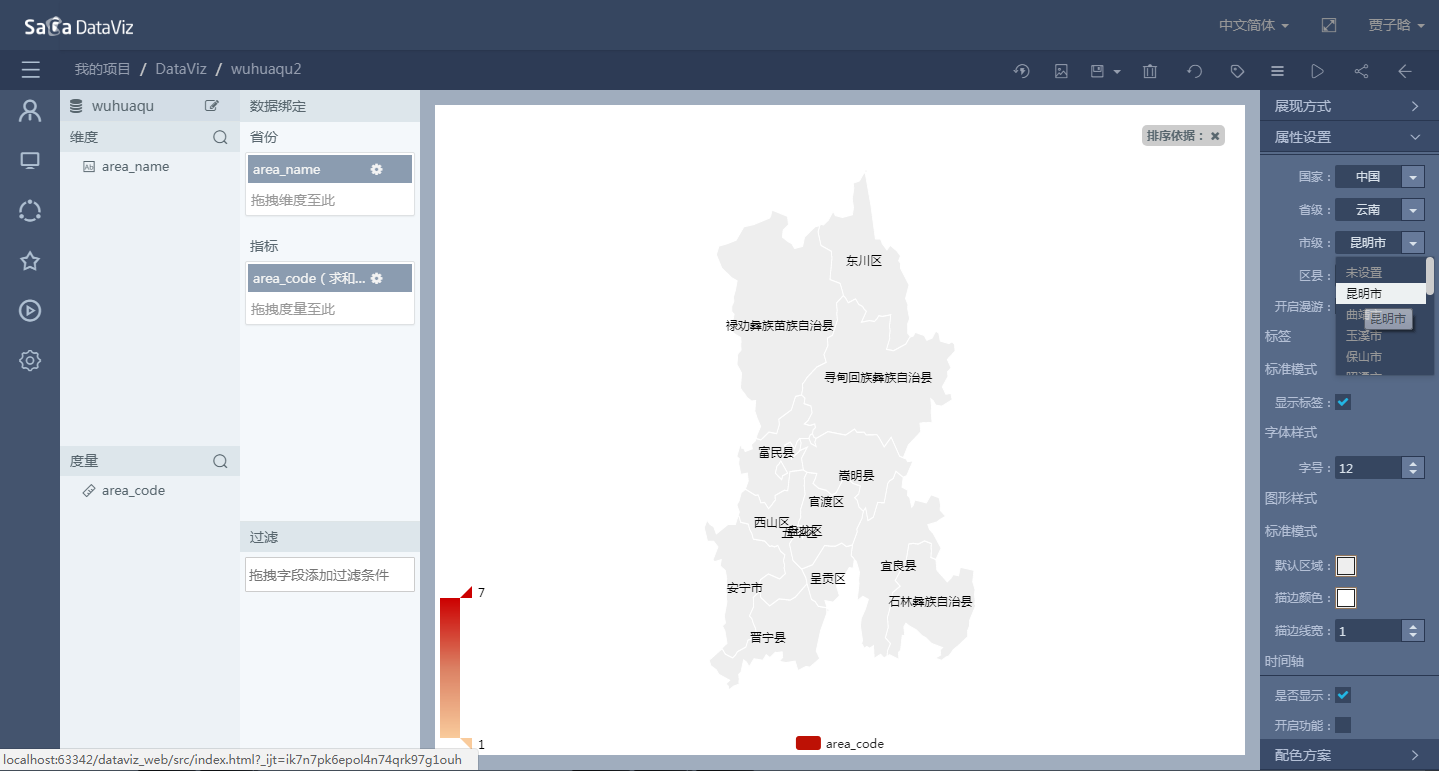Select 保山市 in the city list
Image resolution: width=1439 pixels, height=771 pixels.
pyautogui.click(x=1380, y=356)
